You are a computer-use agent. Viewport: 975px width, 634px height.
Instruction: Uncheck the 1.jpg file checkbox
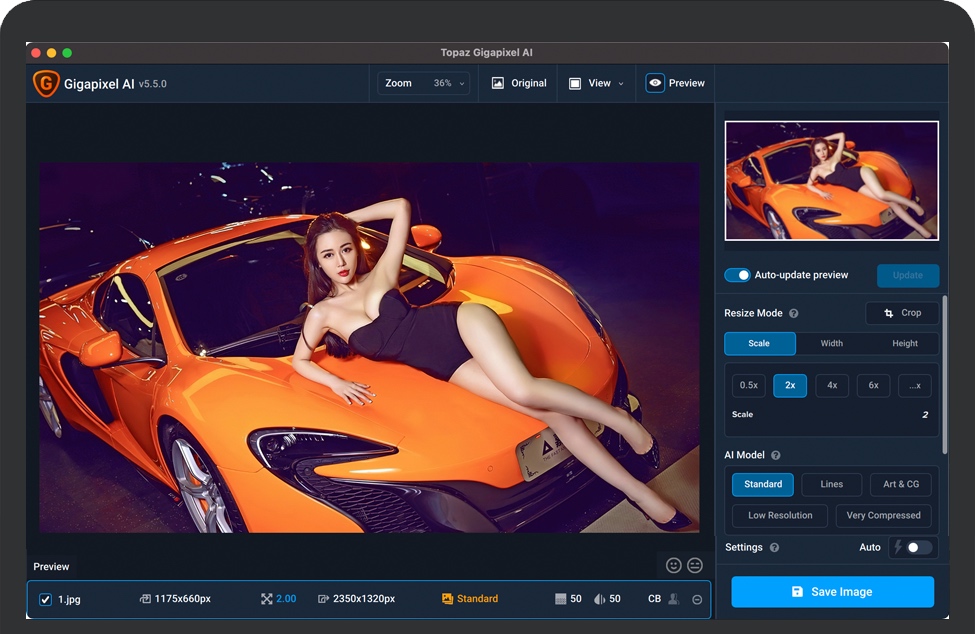(45, 600)
